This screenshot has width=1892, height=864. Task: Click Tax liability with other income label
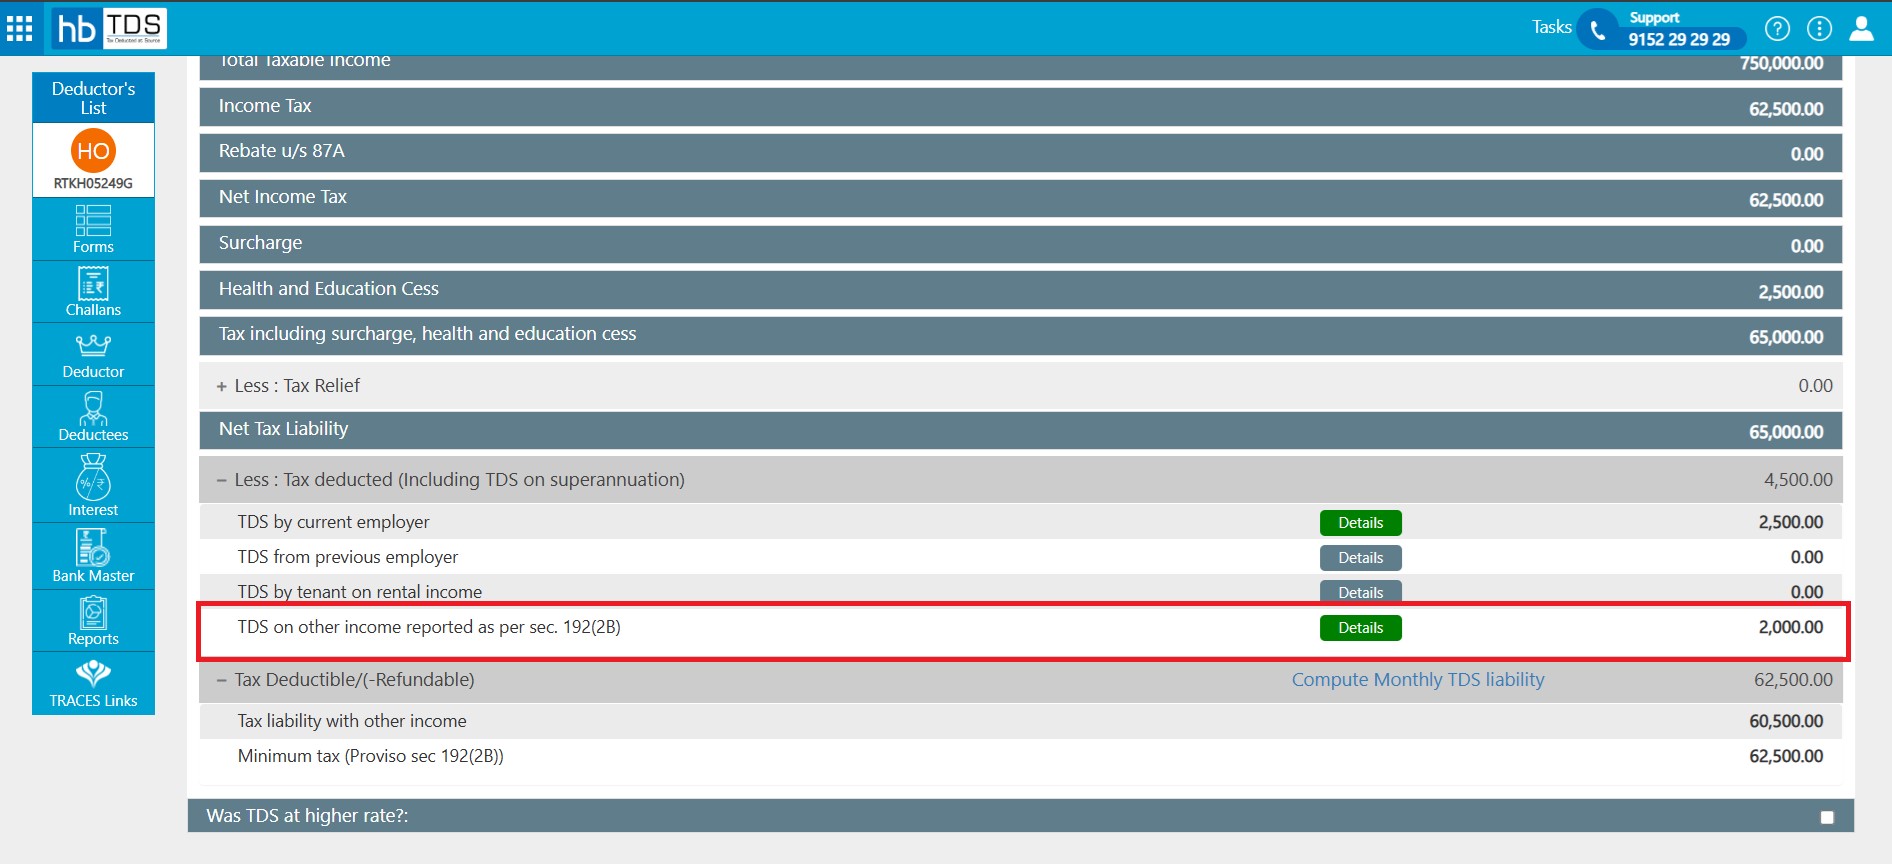pos(352,721)
